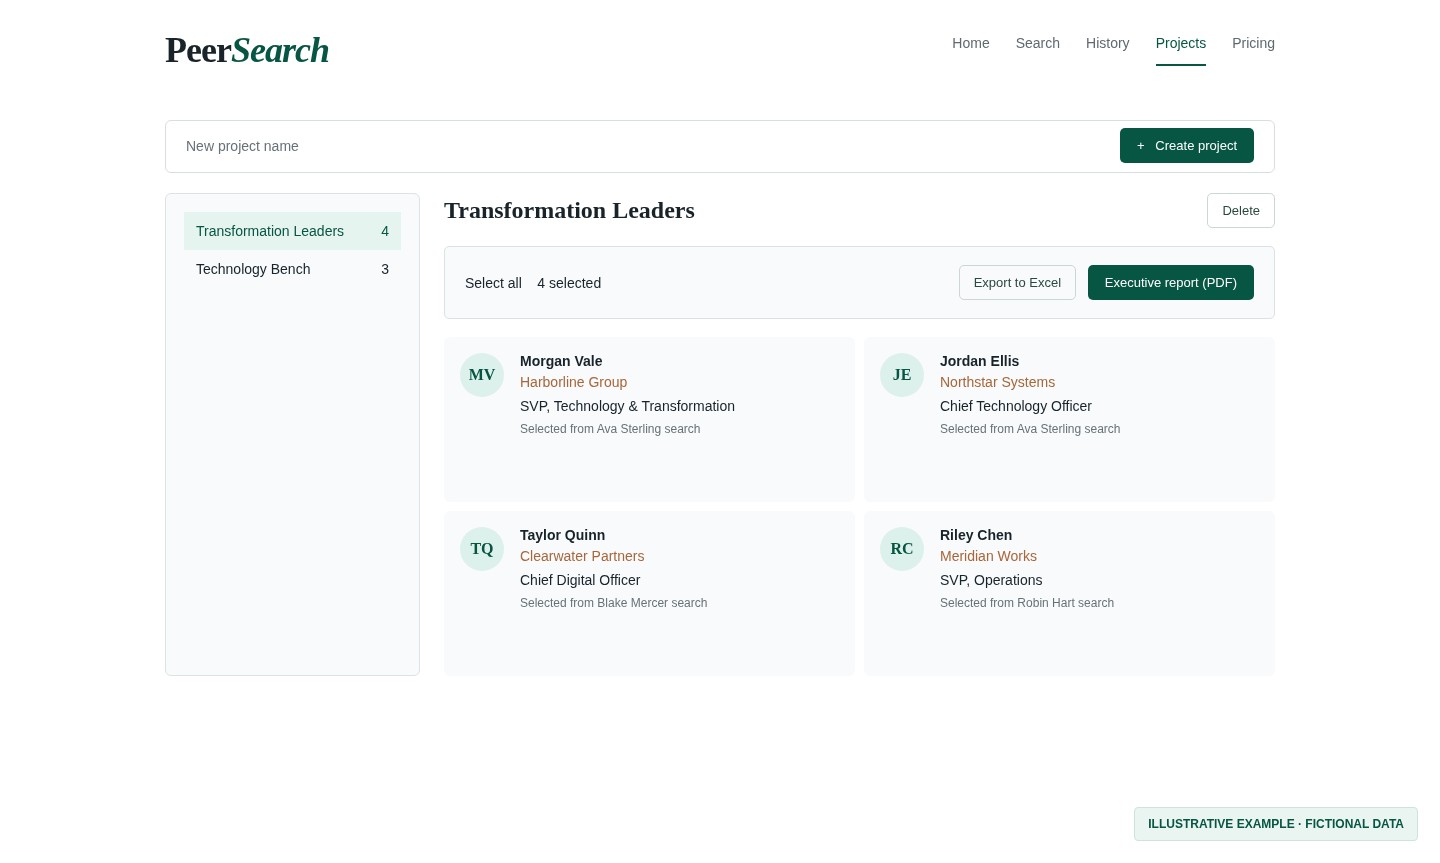Click Select all
The width and height of the screenshot is (1440, 863).
click(x=493, y=283)
